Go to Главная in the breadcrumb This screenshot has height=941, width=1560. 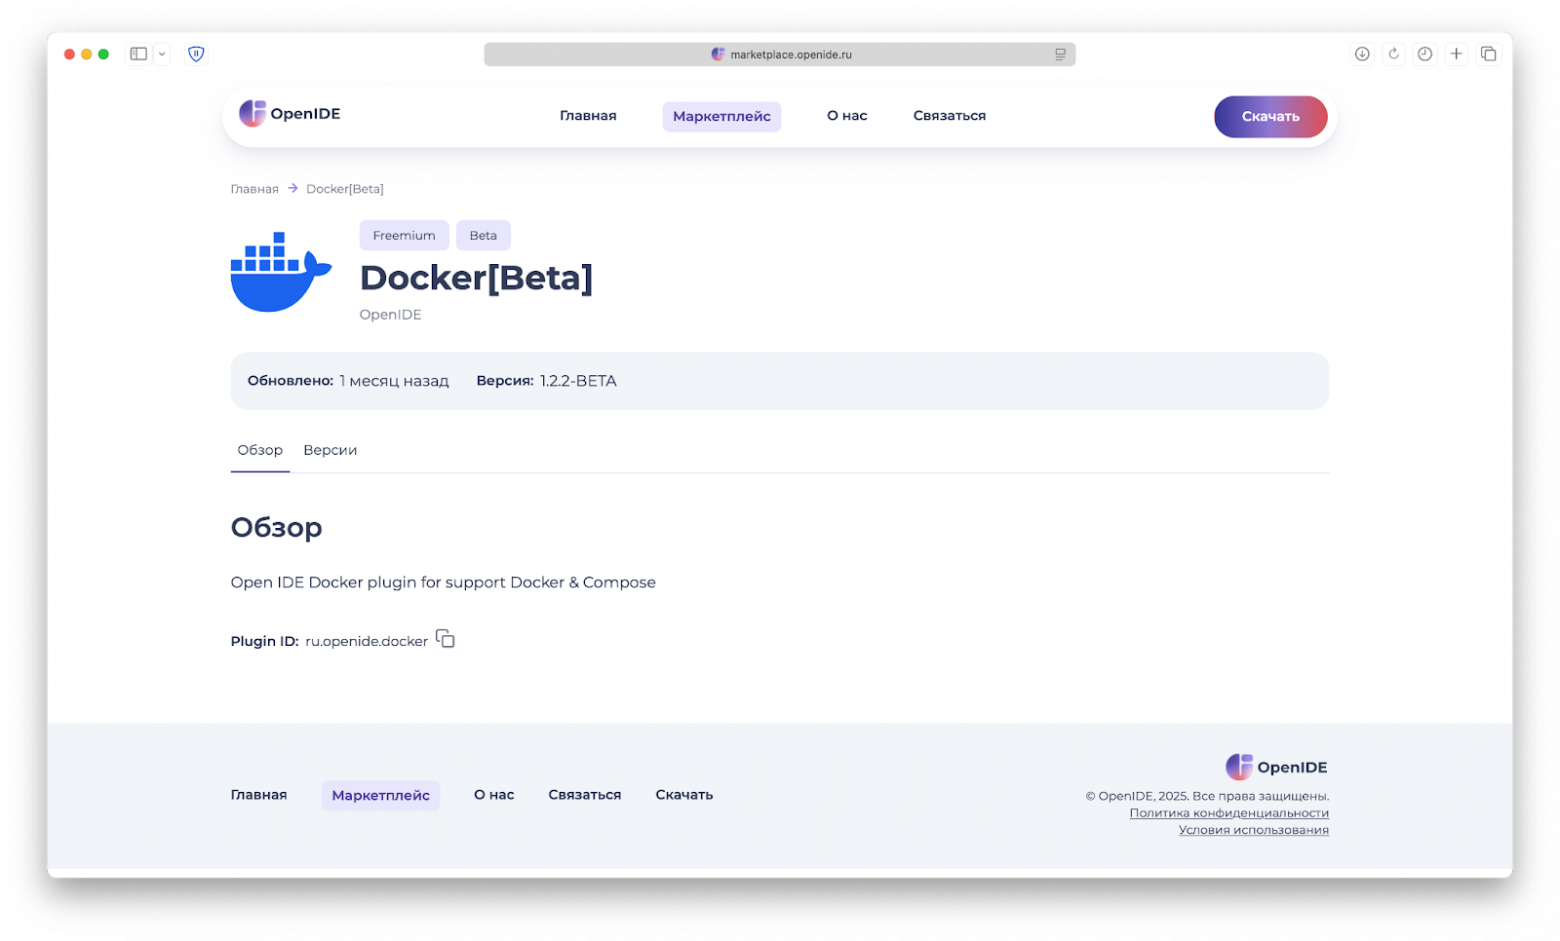(254, 189)
